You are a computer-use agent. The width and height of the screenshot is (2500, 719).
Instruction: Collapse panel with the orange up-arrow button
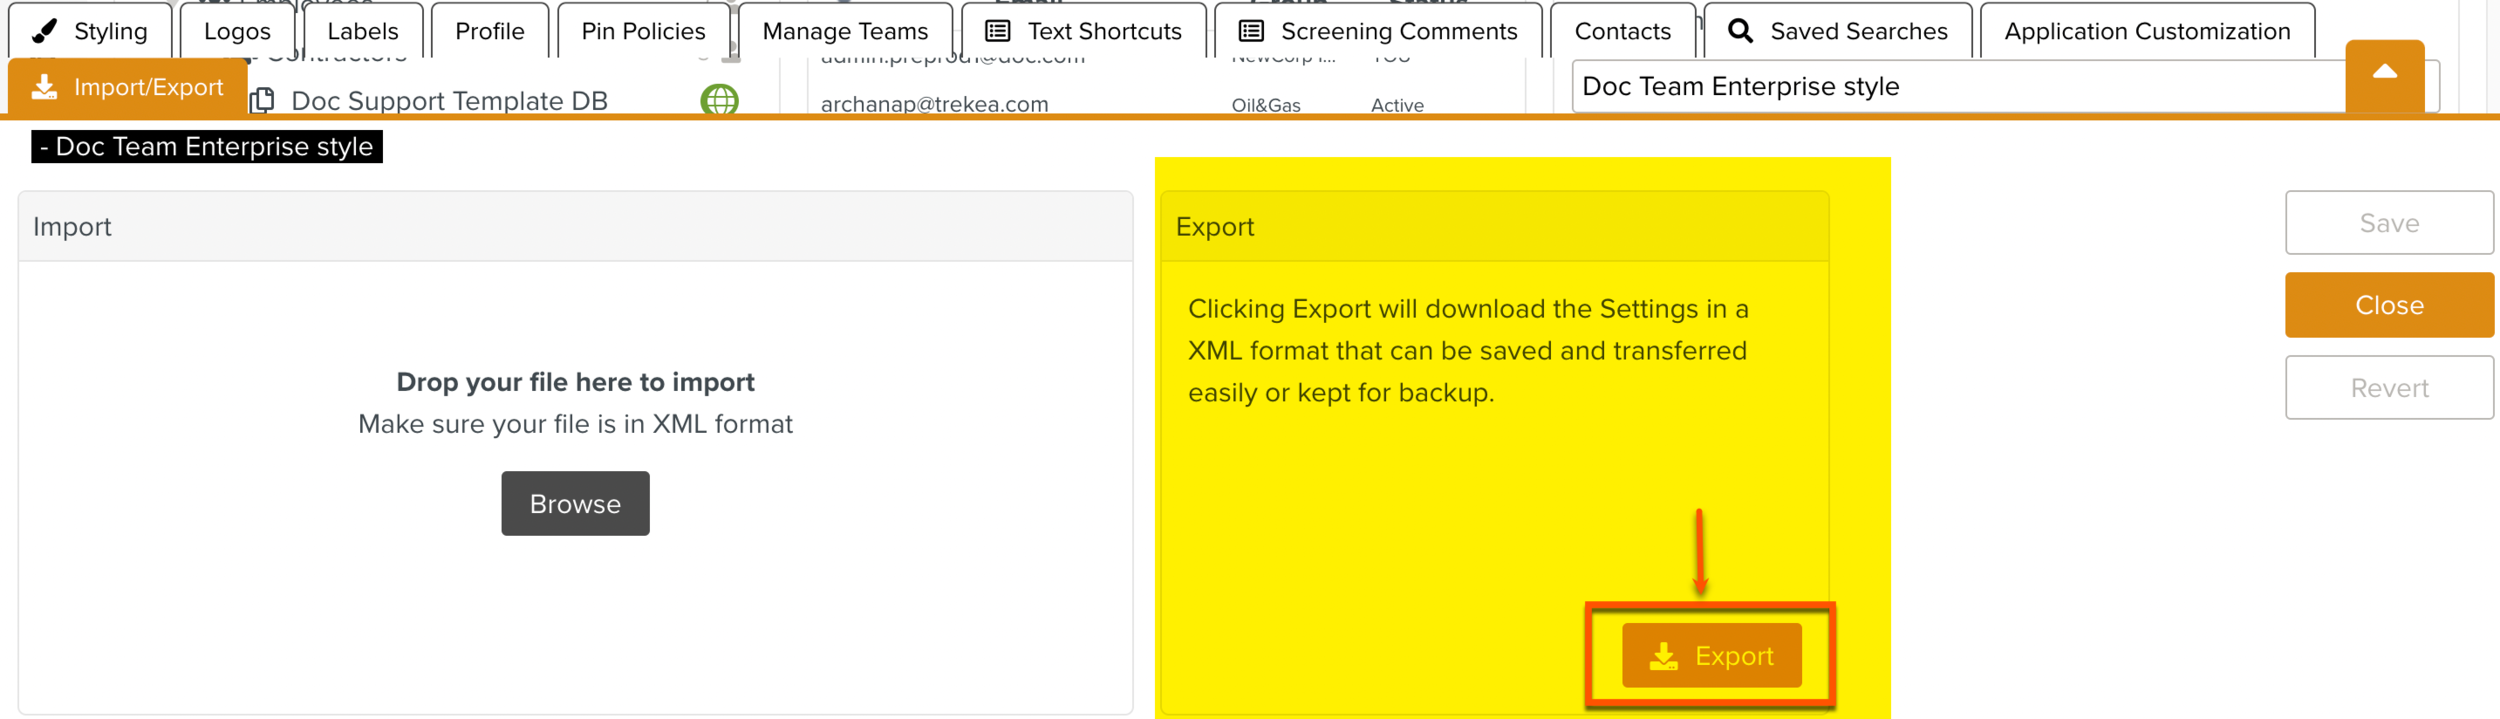[2385, 76]
